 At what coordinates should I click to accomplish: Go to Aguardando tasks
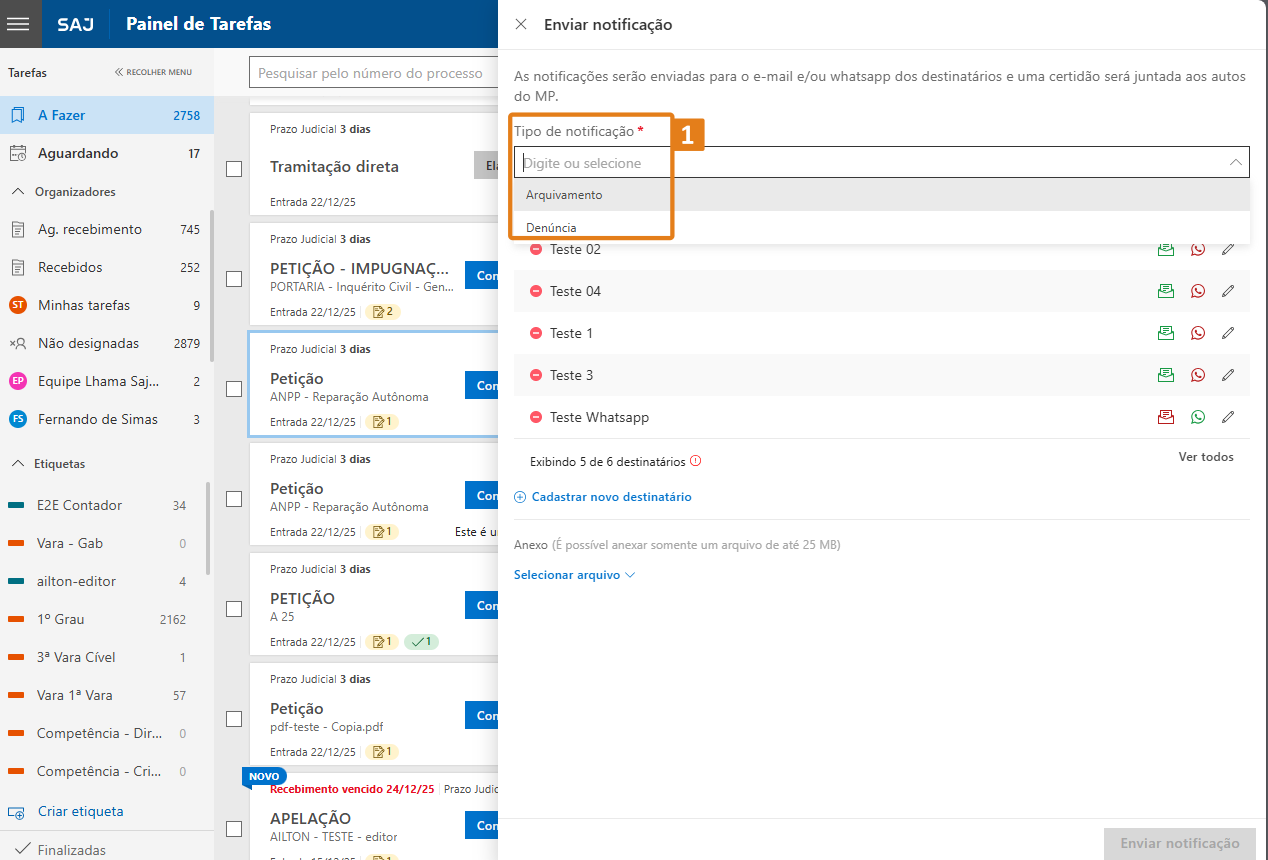(78, 153)
